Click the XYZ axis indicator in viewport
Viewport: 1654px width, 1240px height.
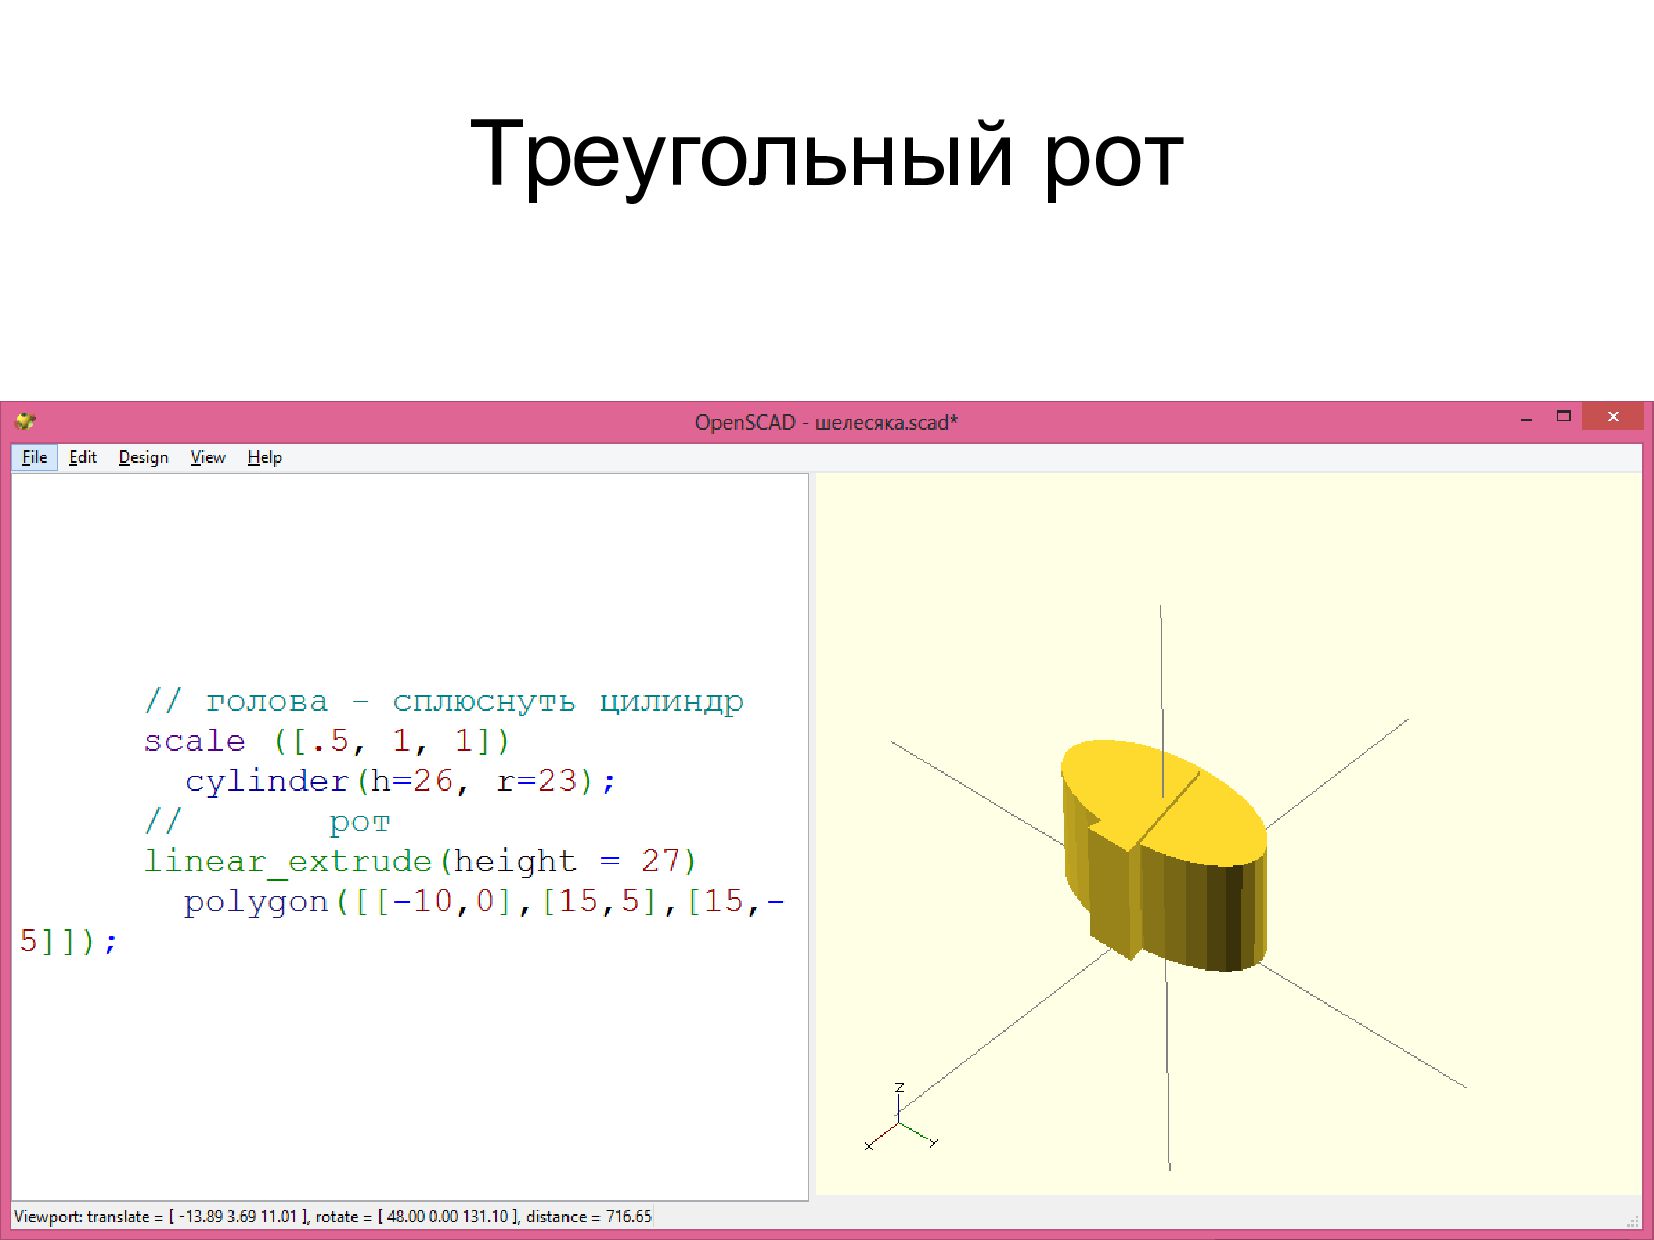(x=900, y=1118)
